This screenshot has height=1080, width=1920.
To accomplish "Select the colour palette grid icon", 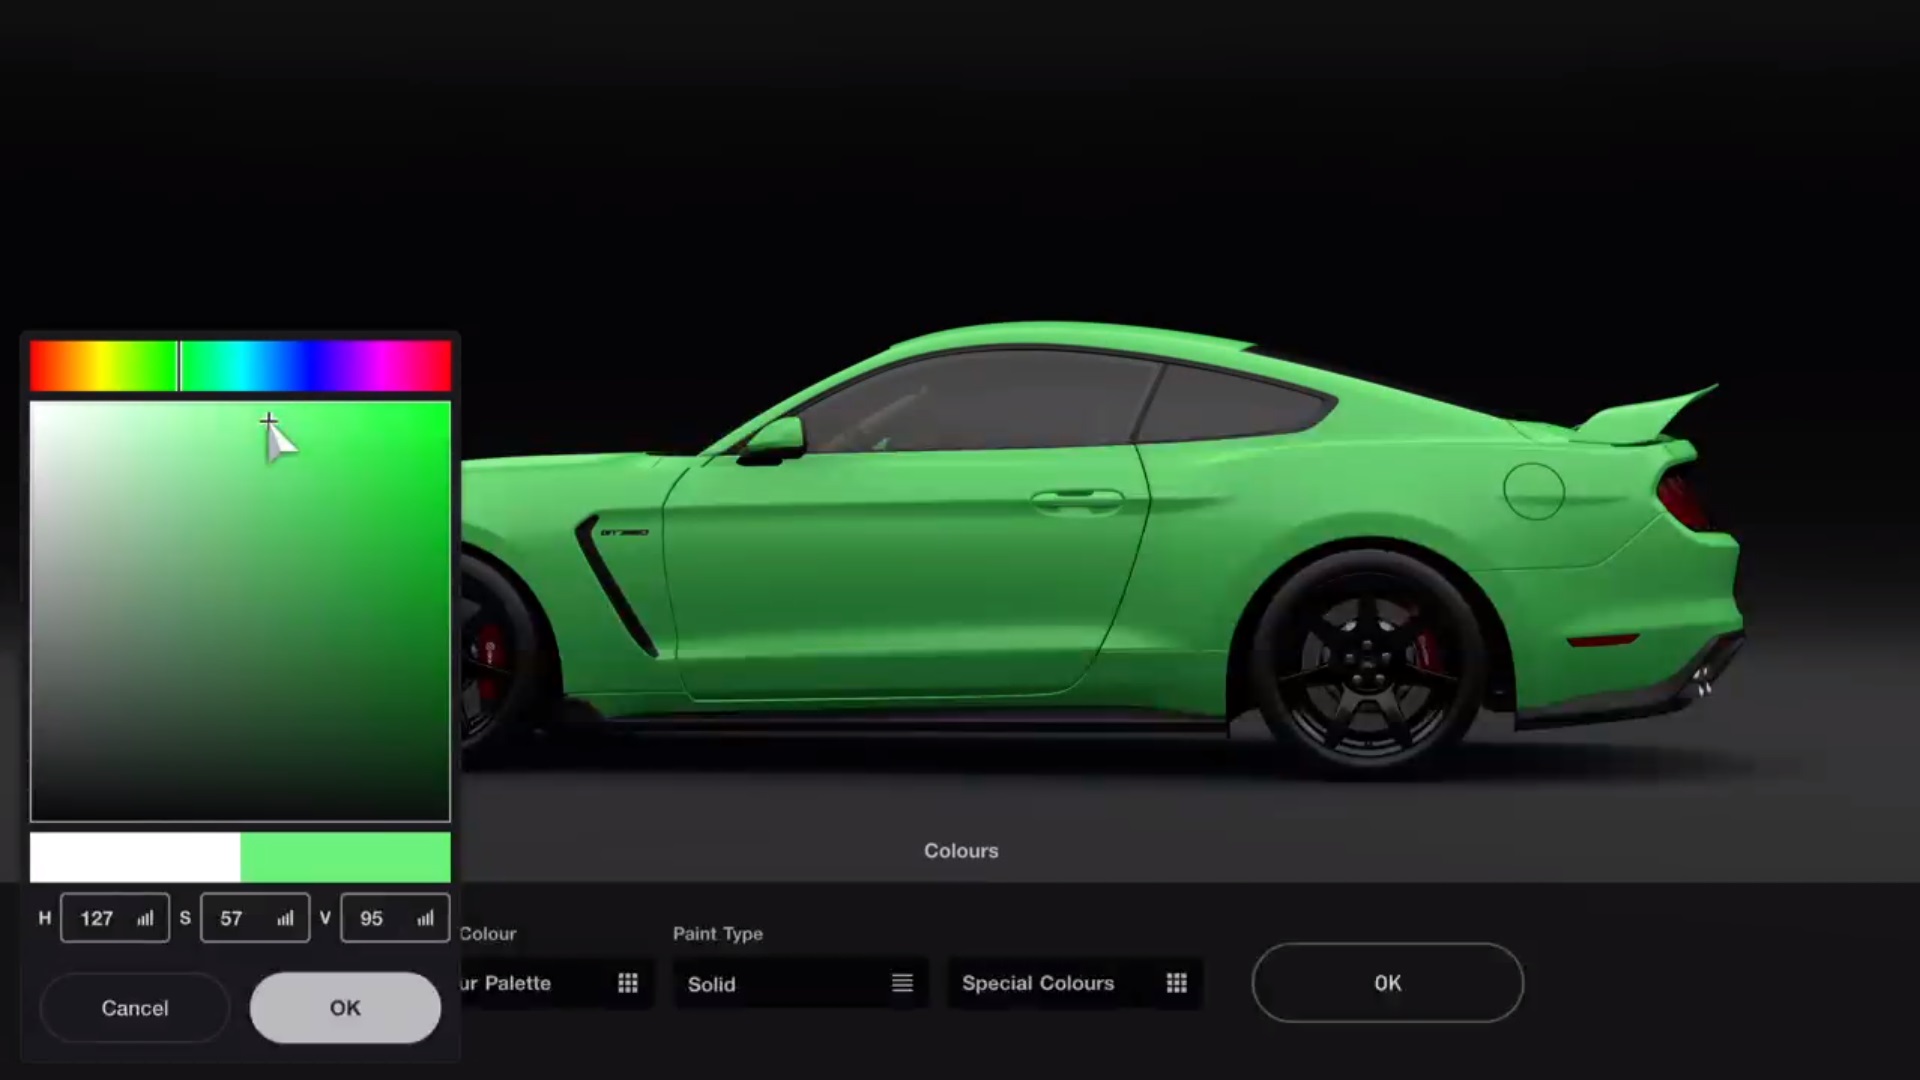I will [628, 982].
